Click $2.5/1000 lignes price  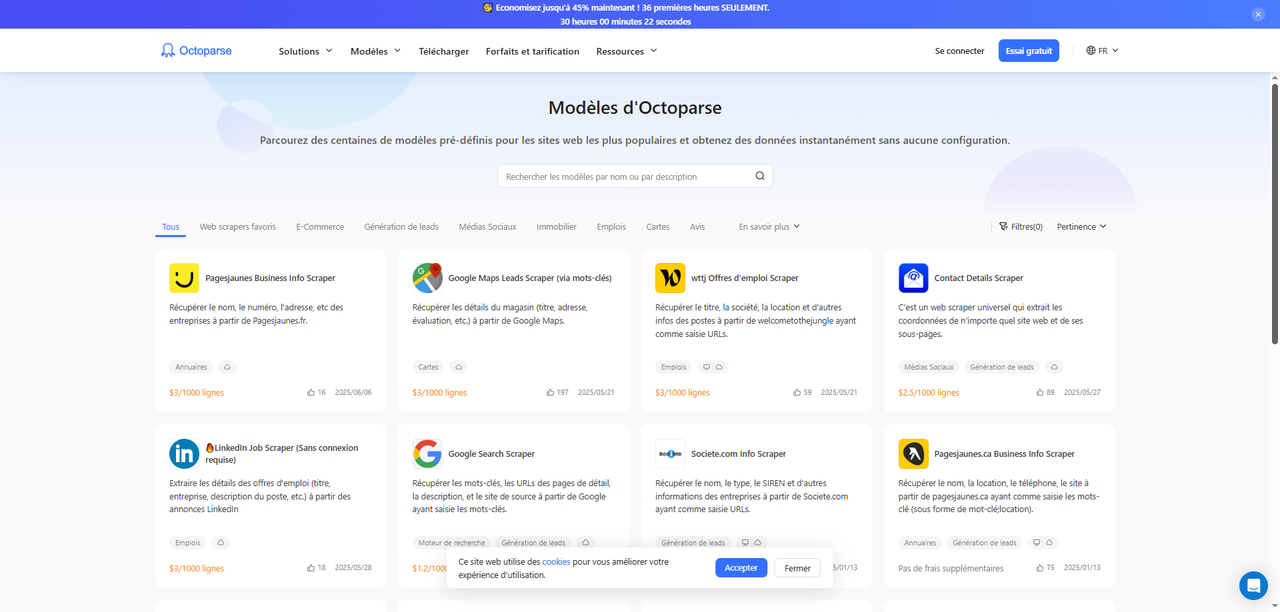929,393
